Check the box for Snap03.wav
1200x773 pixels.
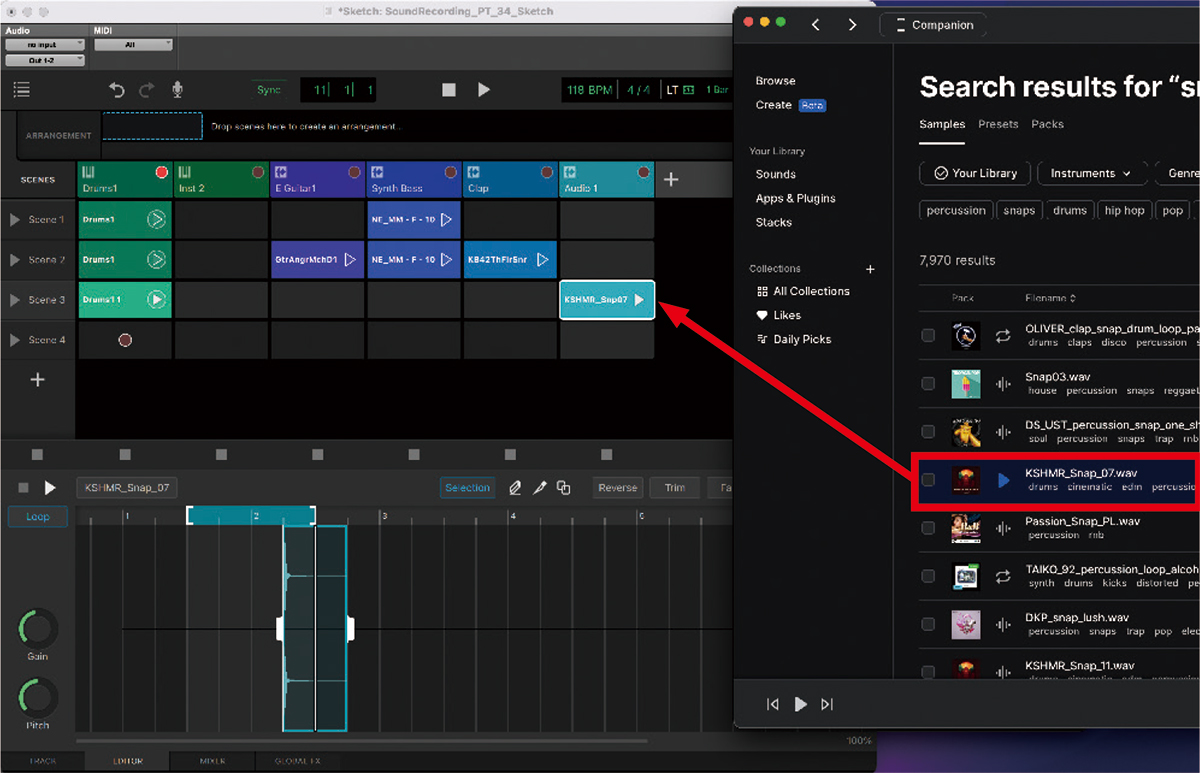point(928,384)
